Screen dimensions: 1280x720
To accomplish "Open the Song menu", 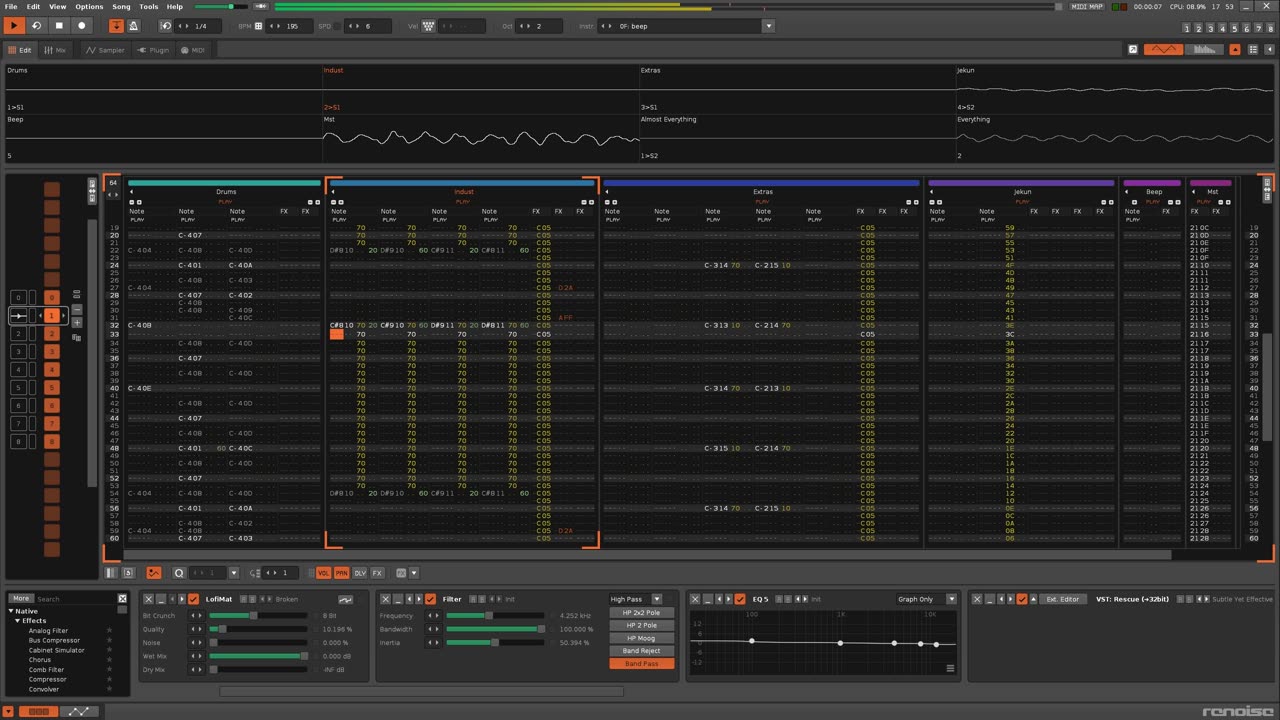I will point(121,6).
